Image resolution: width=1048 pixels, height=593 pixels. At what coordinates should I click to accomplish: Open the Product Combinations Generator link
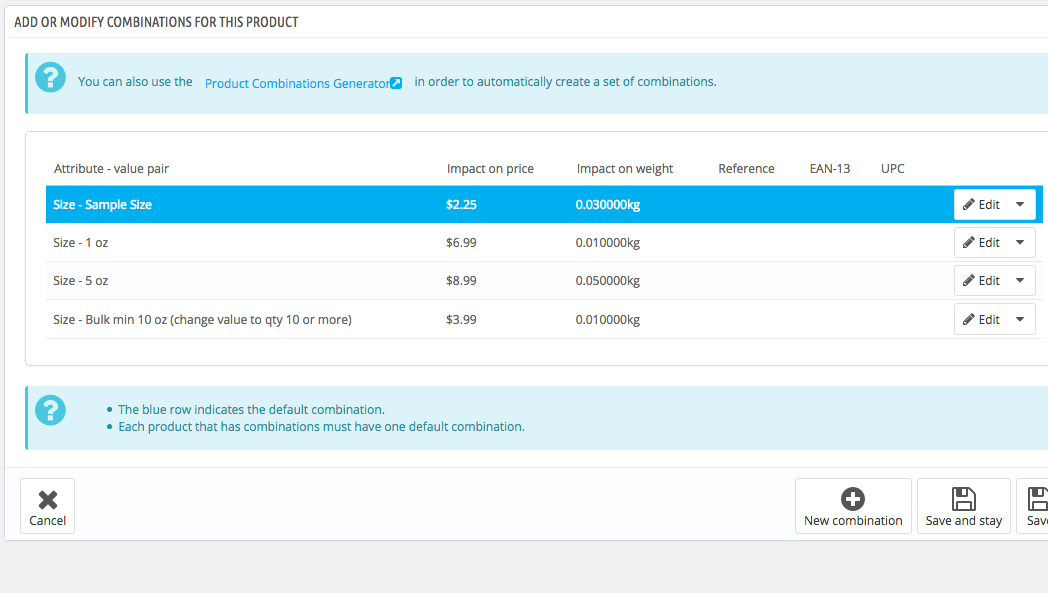tap(297, 84)
